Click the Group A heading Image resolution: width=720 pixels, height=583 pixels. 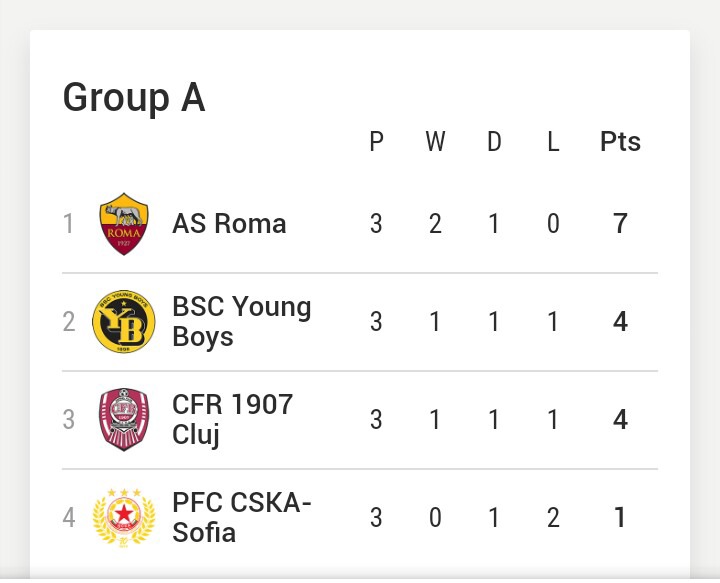click(x=134, y=97)
